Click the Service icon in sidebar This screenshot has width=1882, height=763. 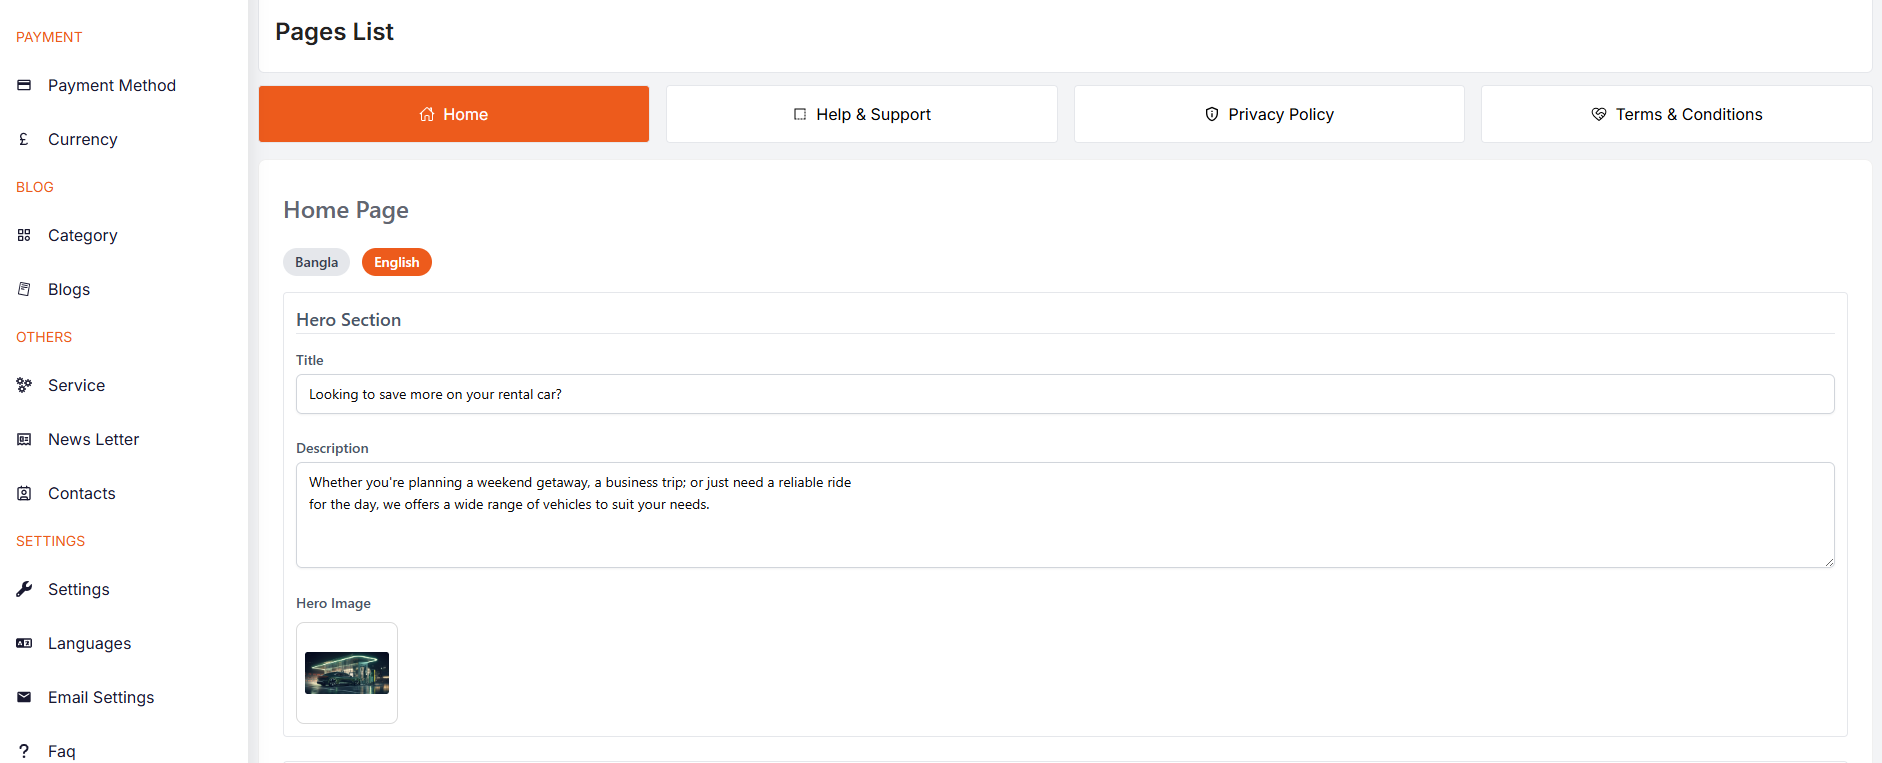[24, 385]
